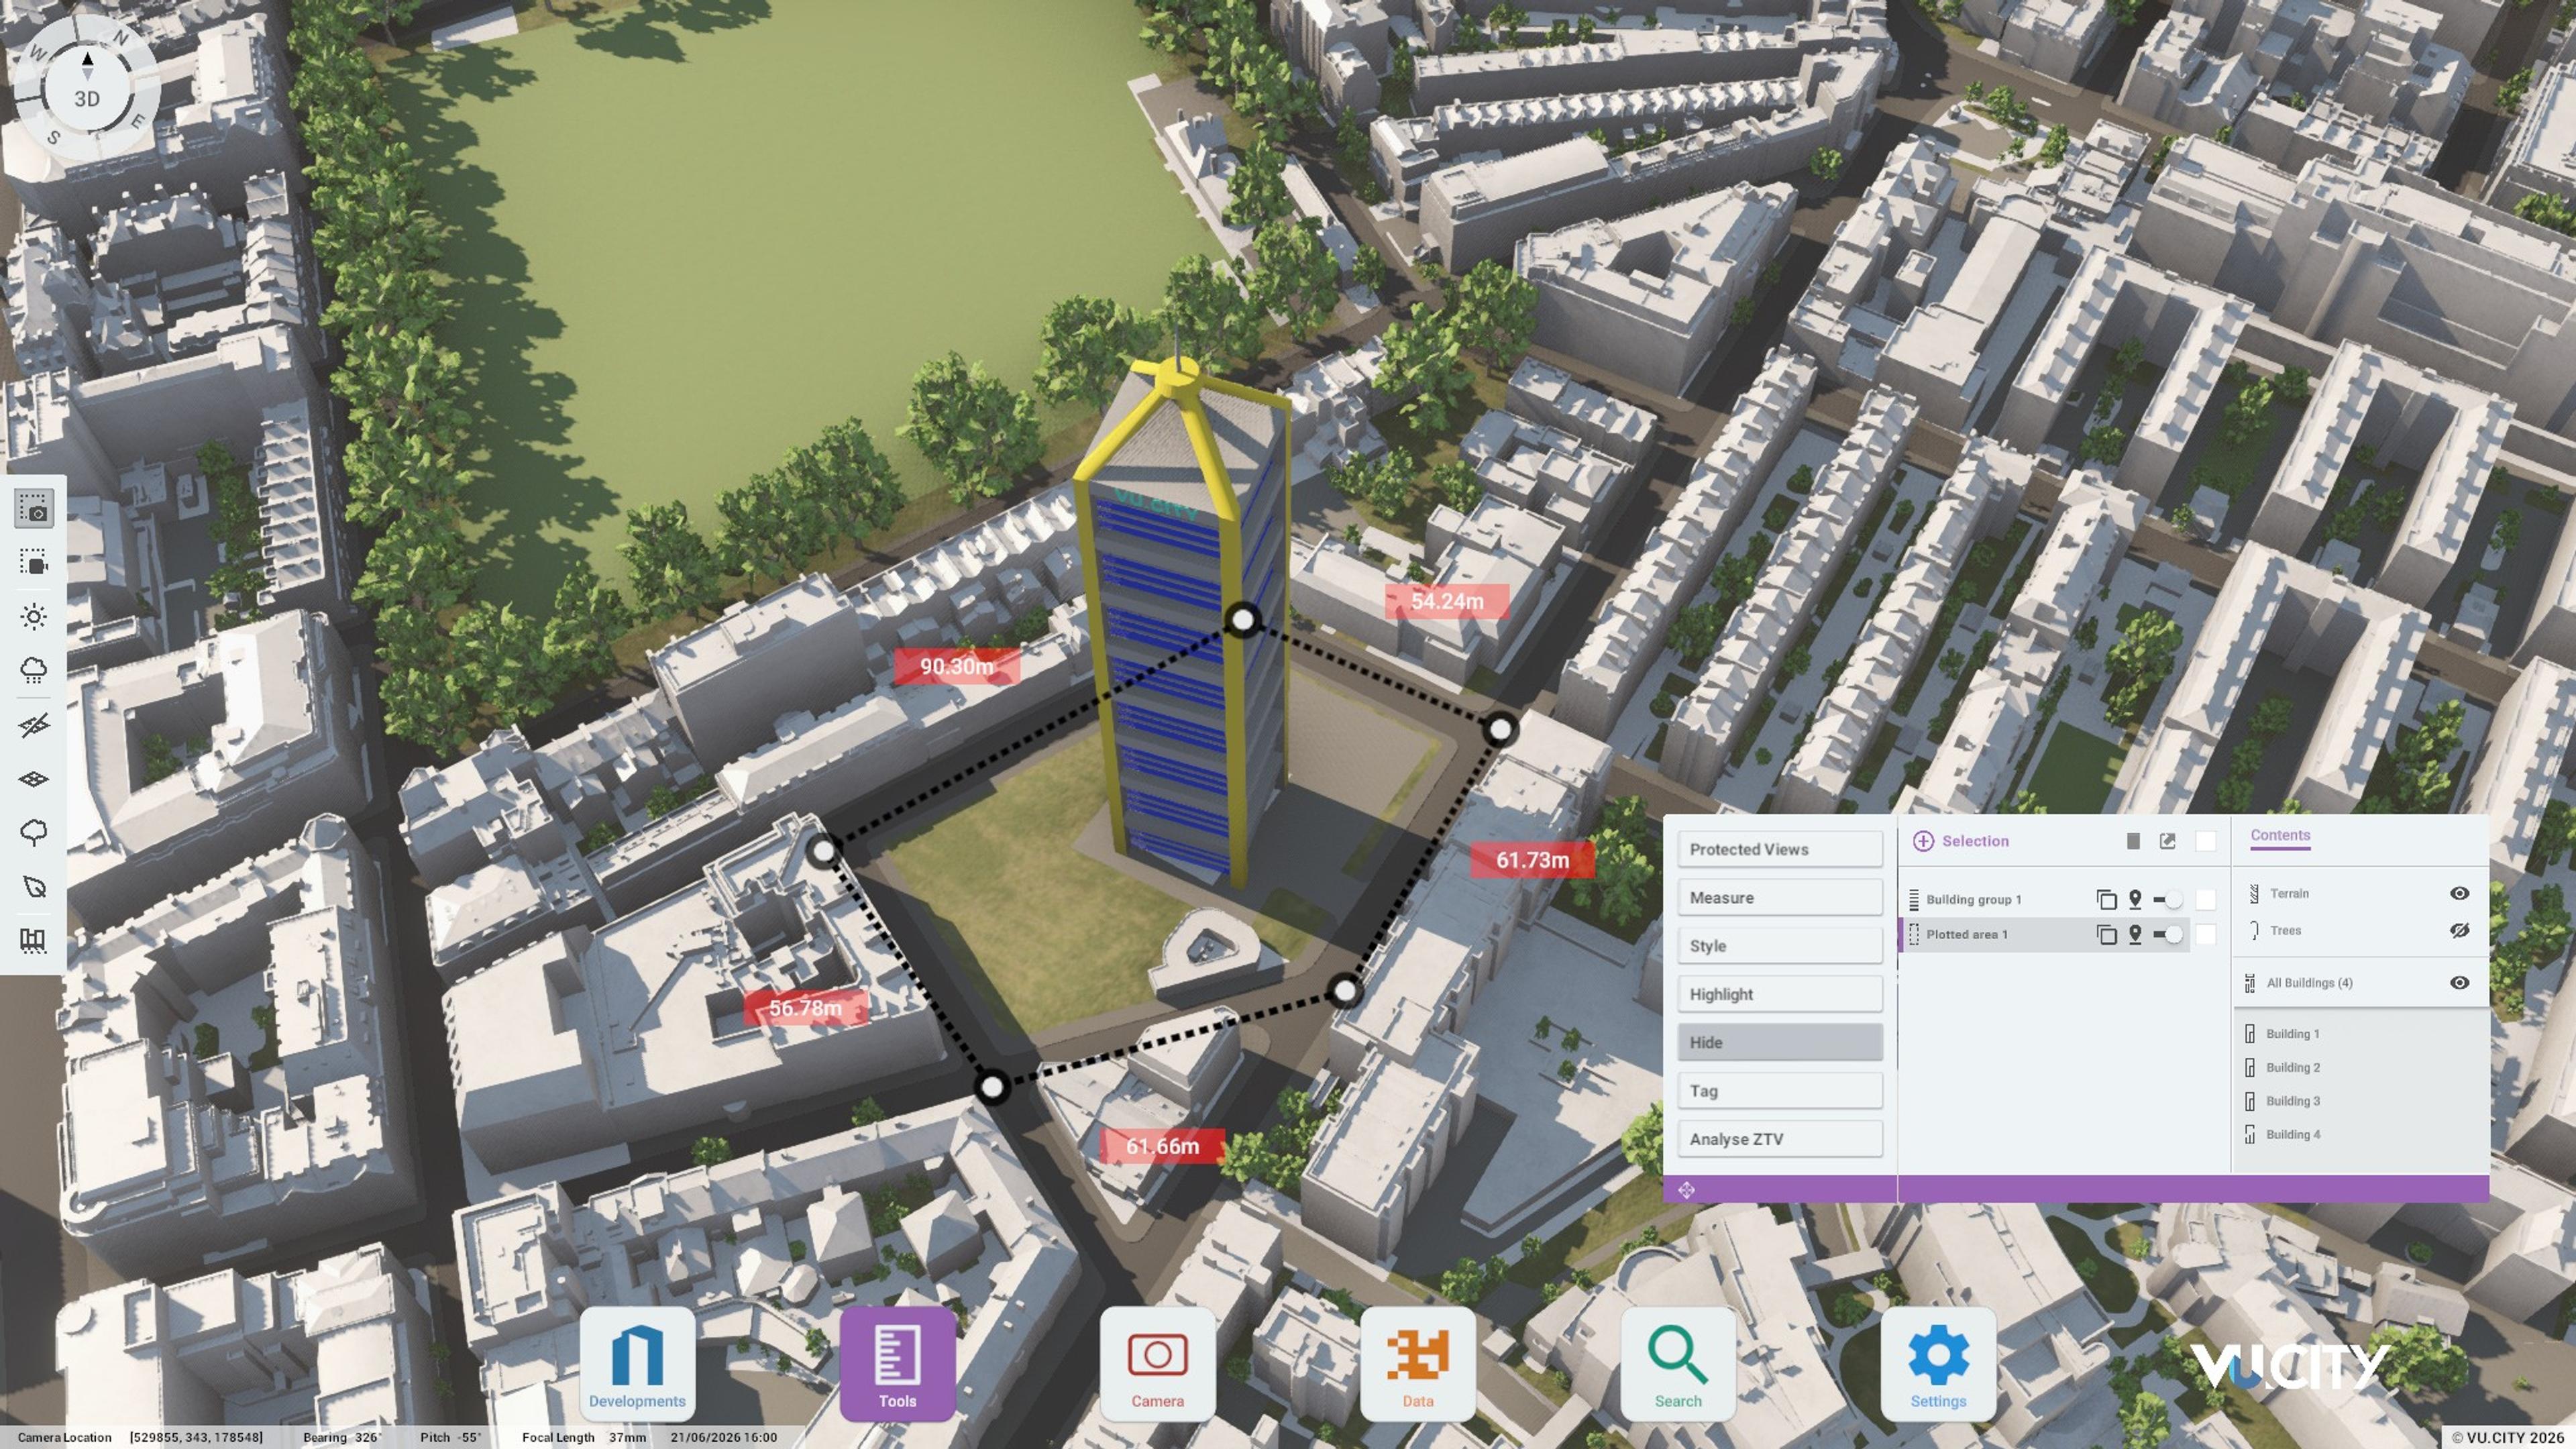Click the Hide button
The width and height of the screenshot is (2576, 1449).
[x=1780, y=1043]
